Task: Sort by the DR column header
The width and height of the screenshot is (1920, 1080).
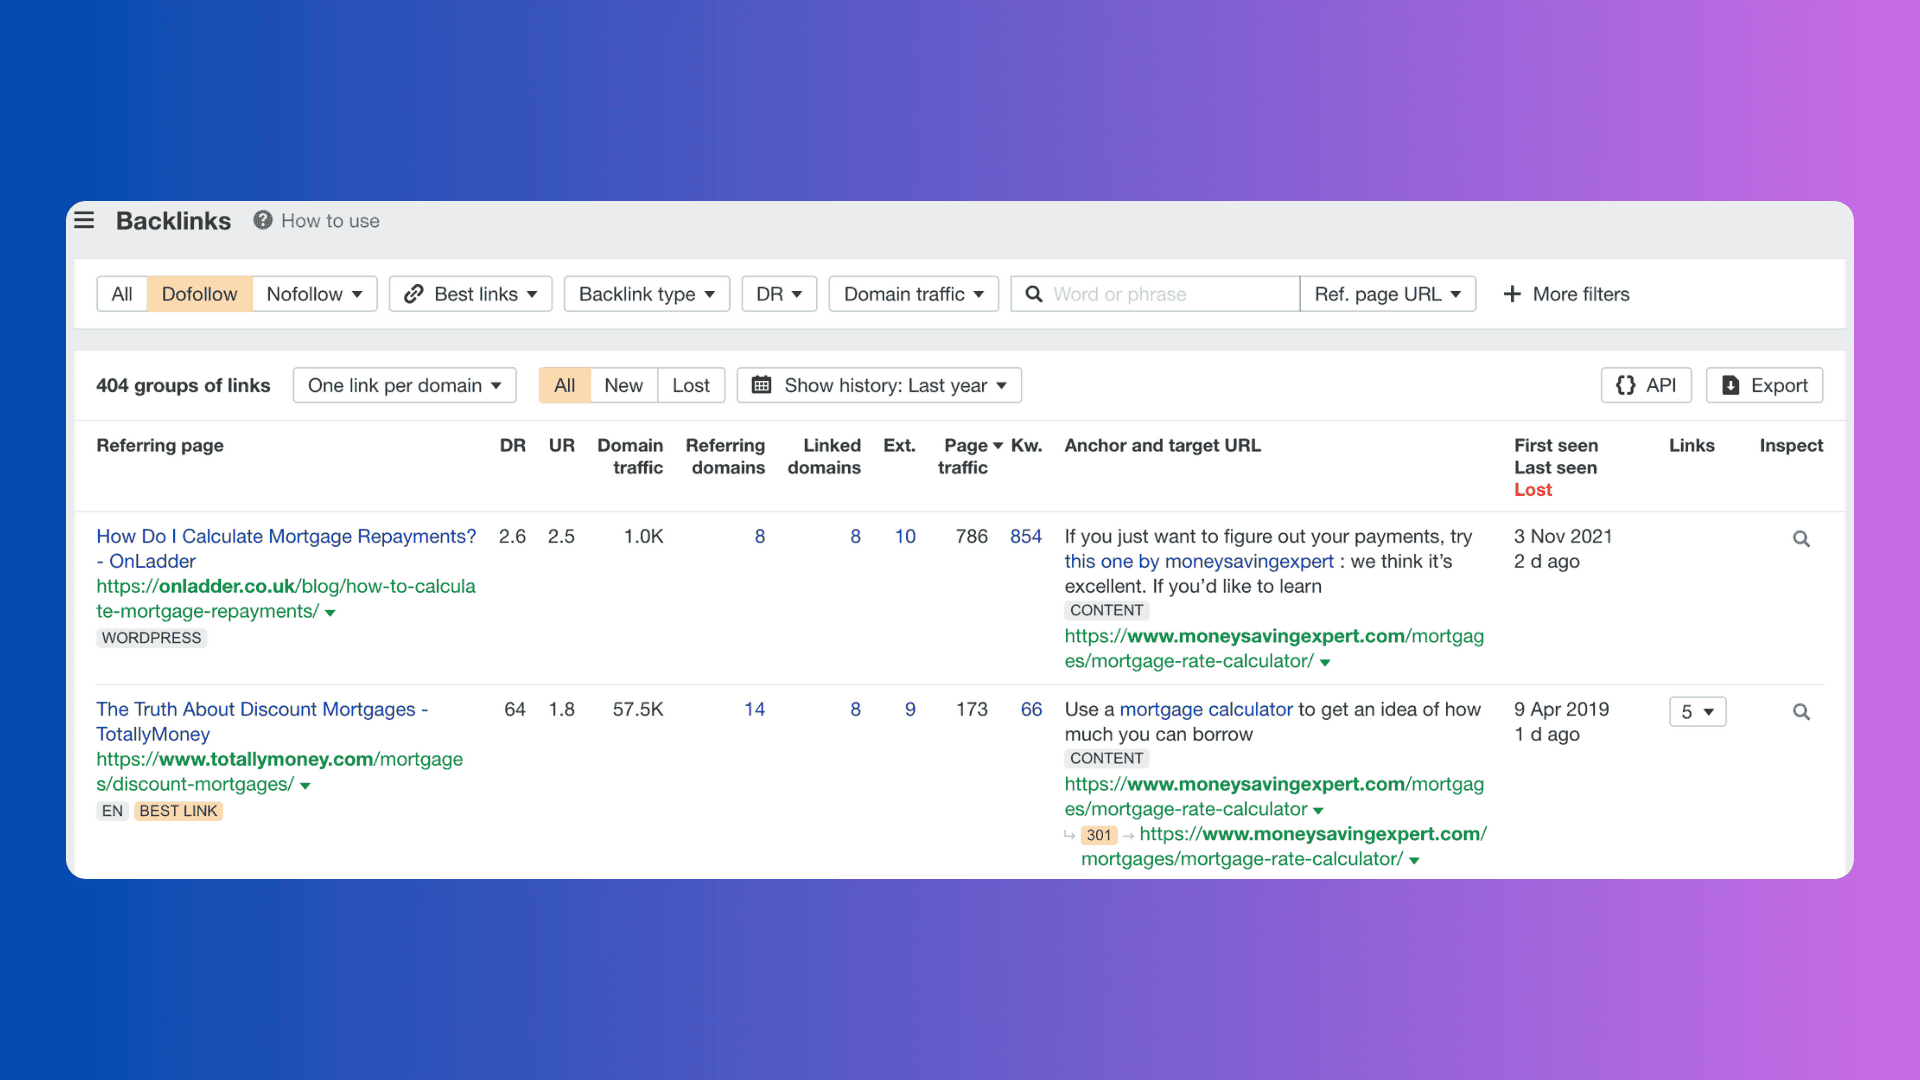Action: point(512,445)
